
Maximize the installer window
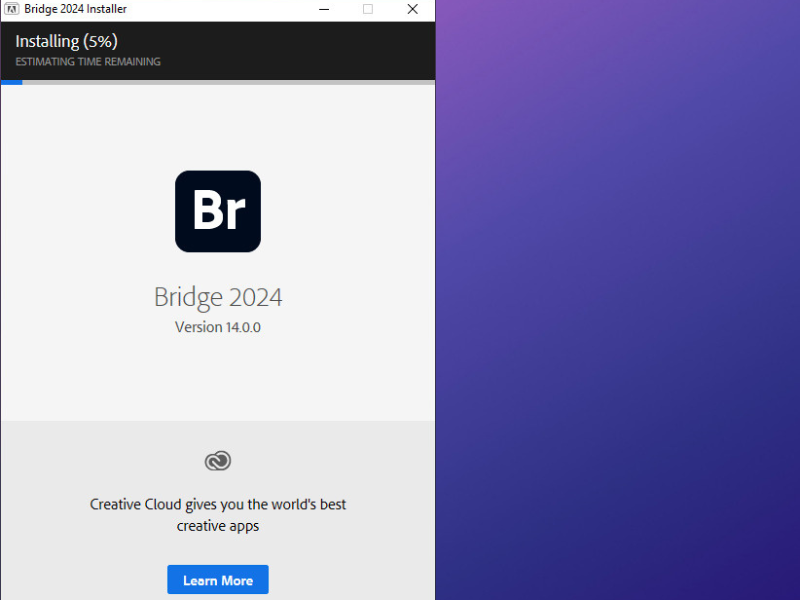367,9
